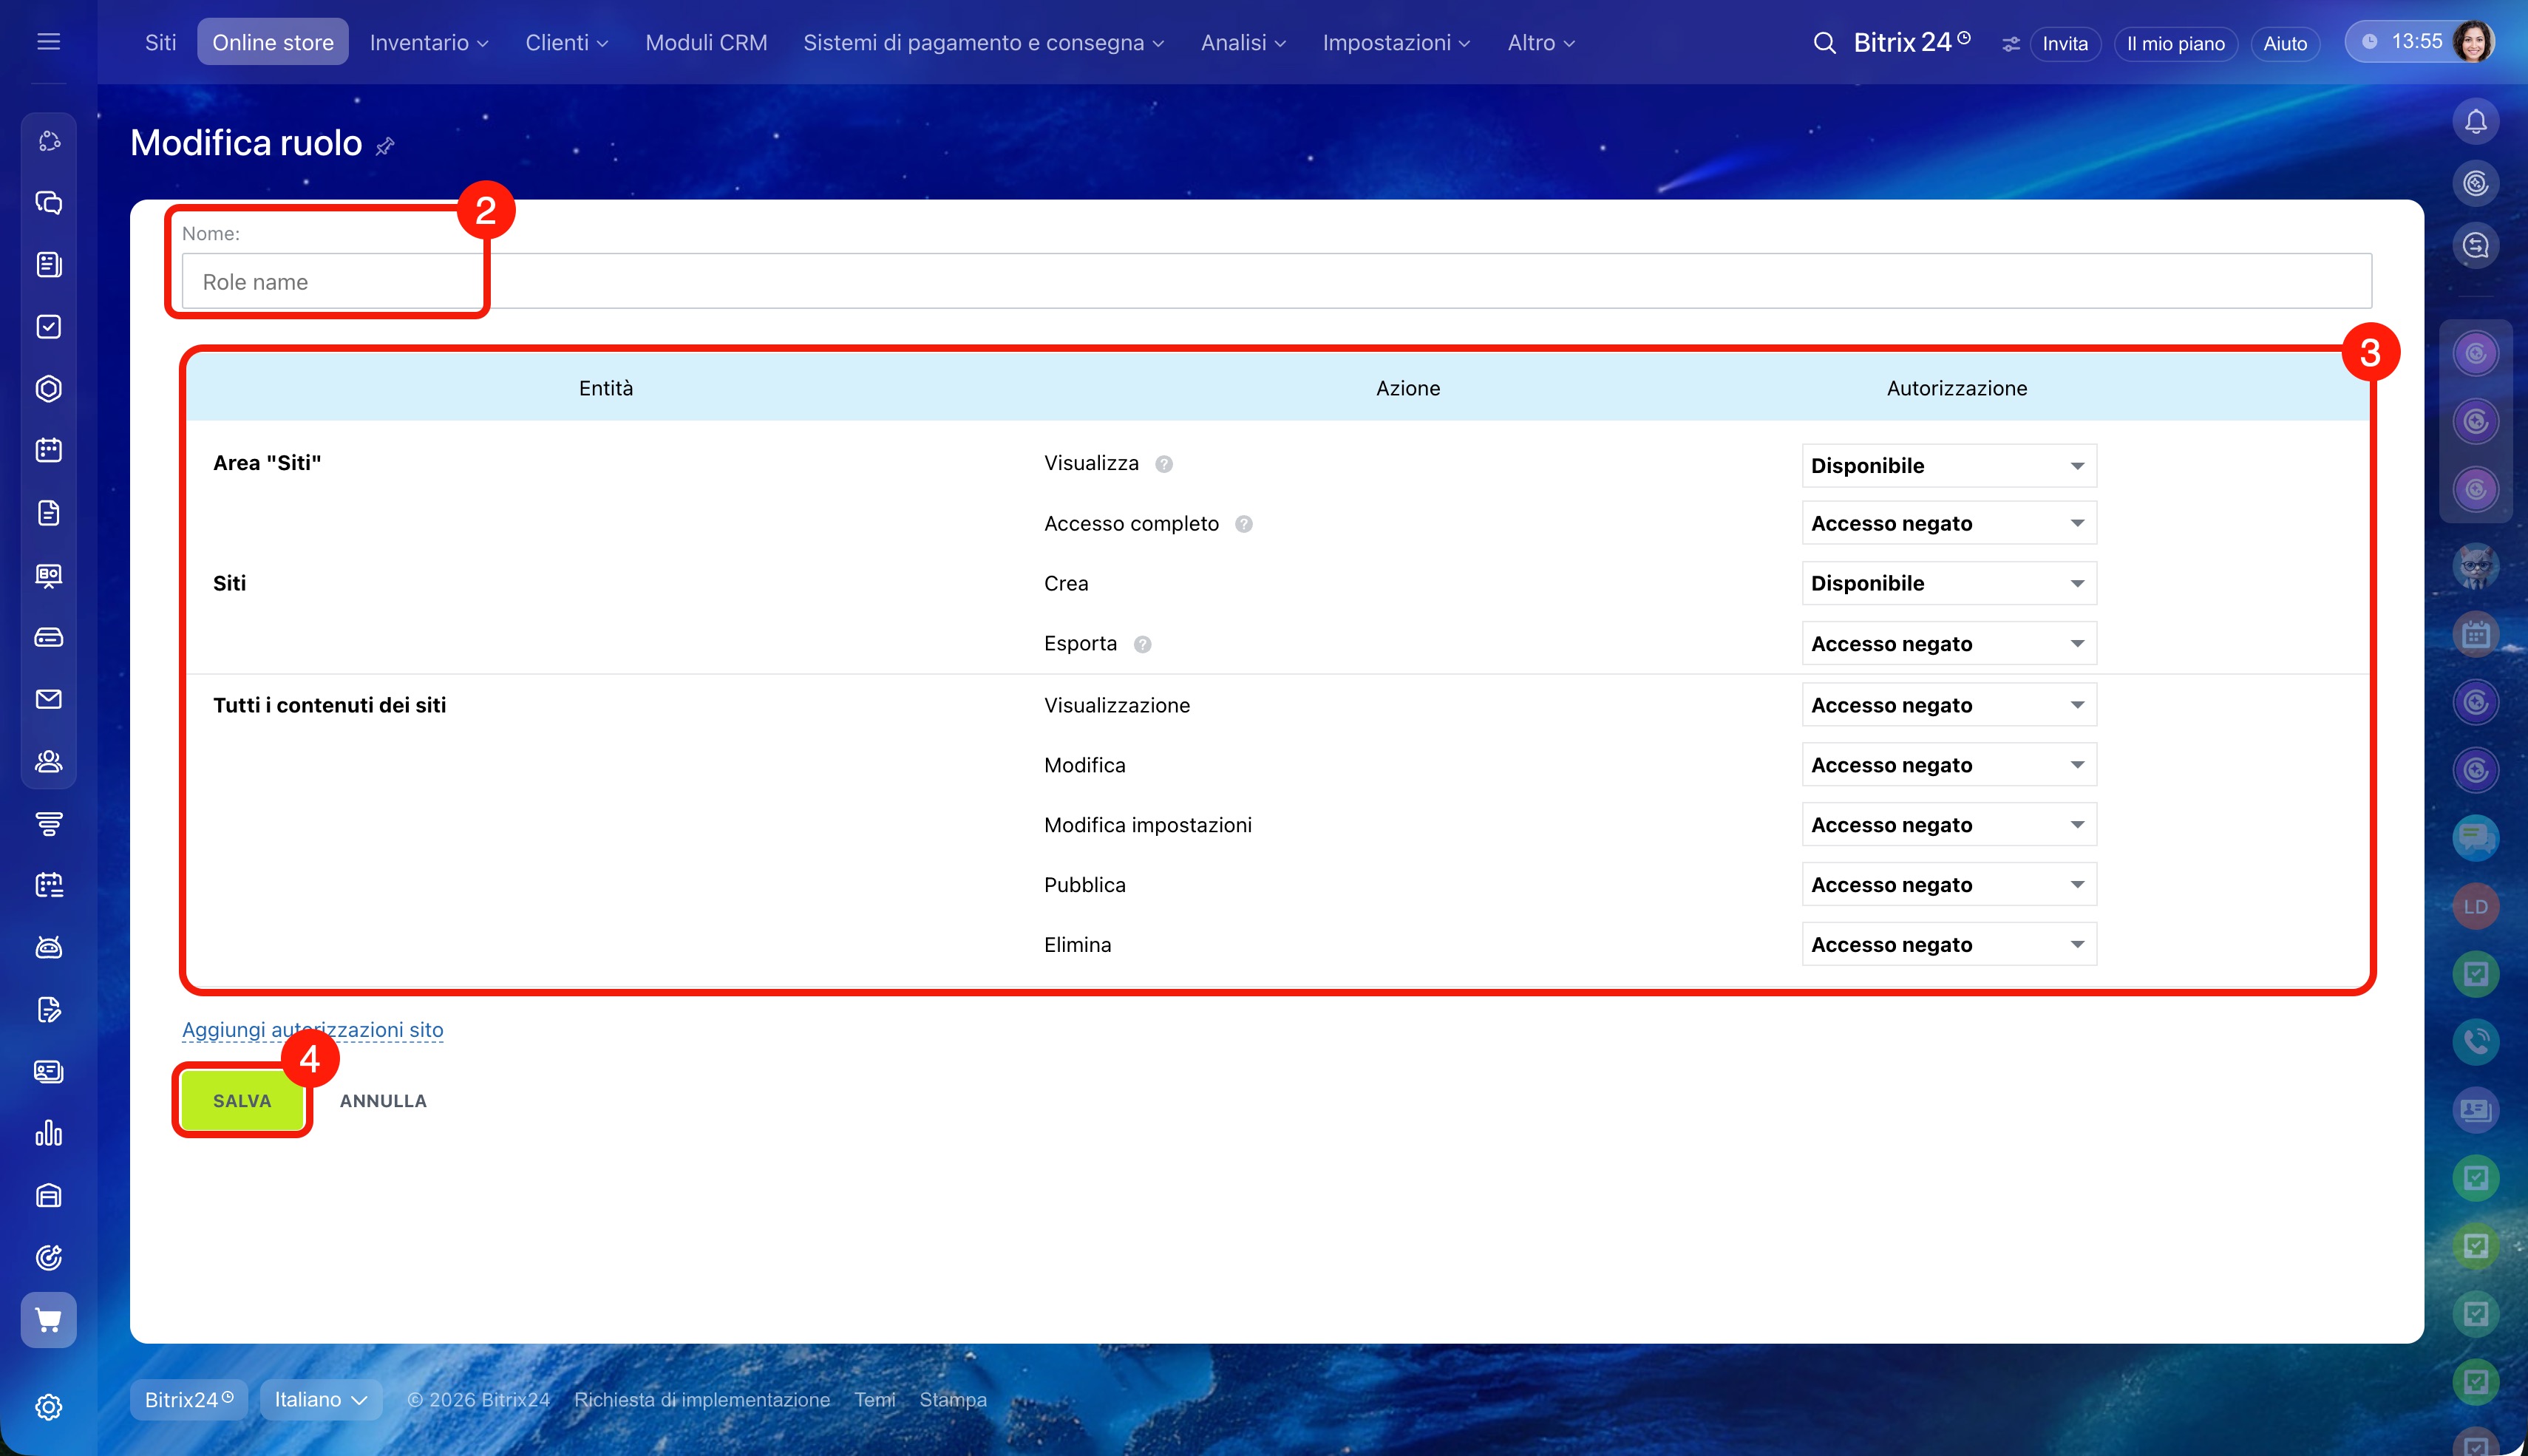Click the shopping cart sidebar icon
The image size is (2528, 1456).
[x=48, y=1319]
